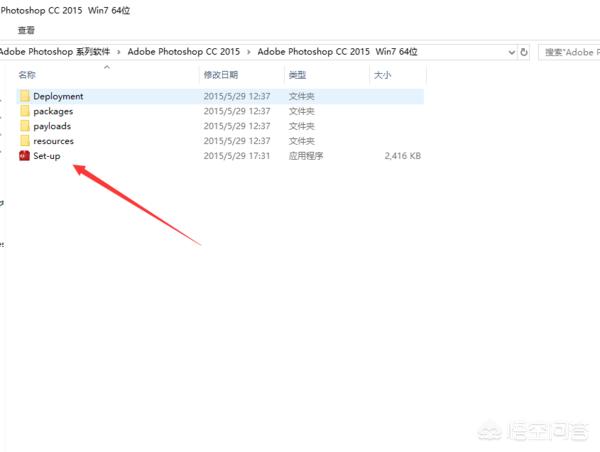Click the payloads row's 文件夹 type cell
Screen dimensions: 600x452
(302, 126)
